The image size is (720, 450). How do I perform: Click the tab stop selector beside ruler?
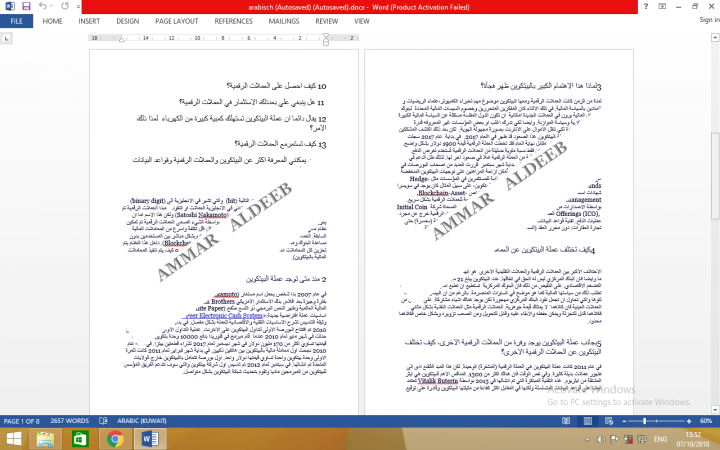click(x=6, y=39)
